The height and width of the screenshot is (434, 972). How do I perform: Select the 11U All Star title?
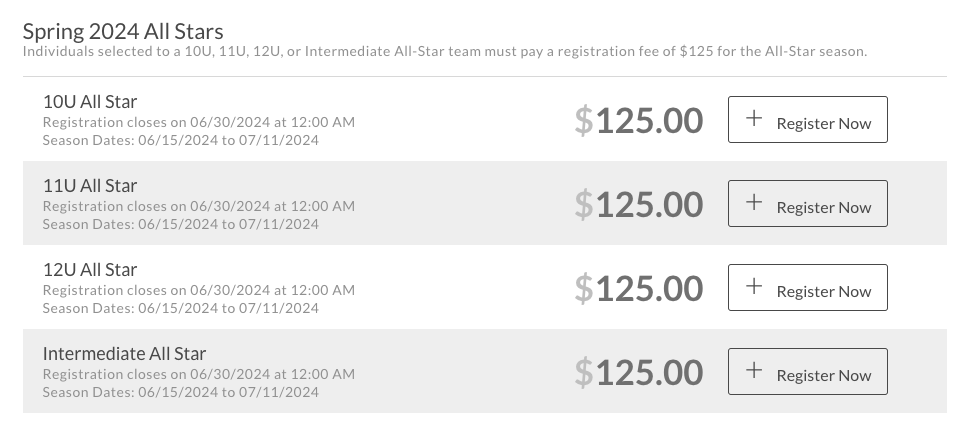tap(90, 185)
